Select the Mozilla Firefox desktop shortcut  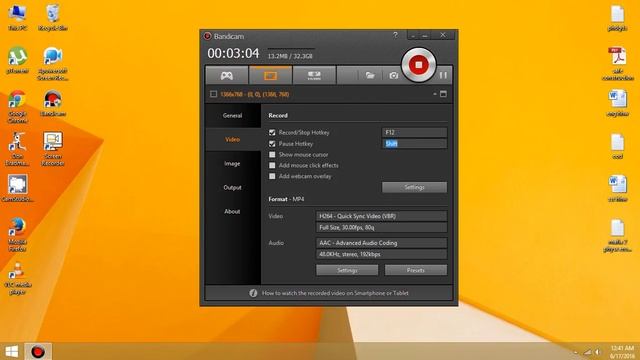point(18,235)
